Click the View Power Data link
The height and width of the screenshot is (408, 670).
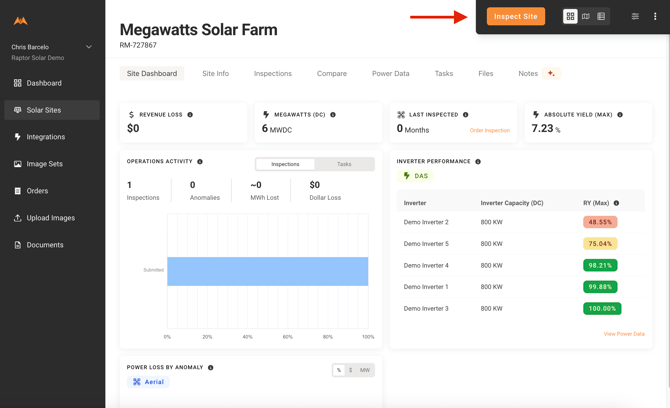624,334
